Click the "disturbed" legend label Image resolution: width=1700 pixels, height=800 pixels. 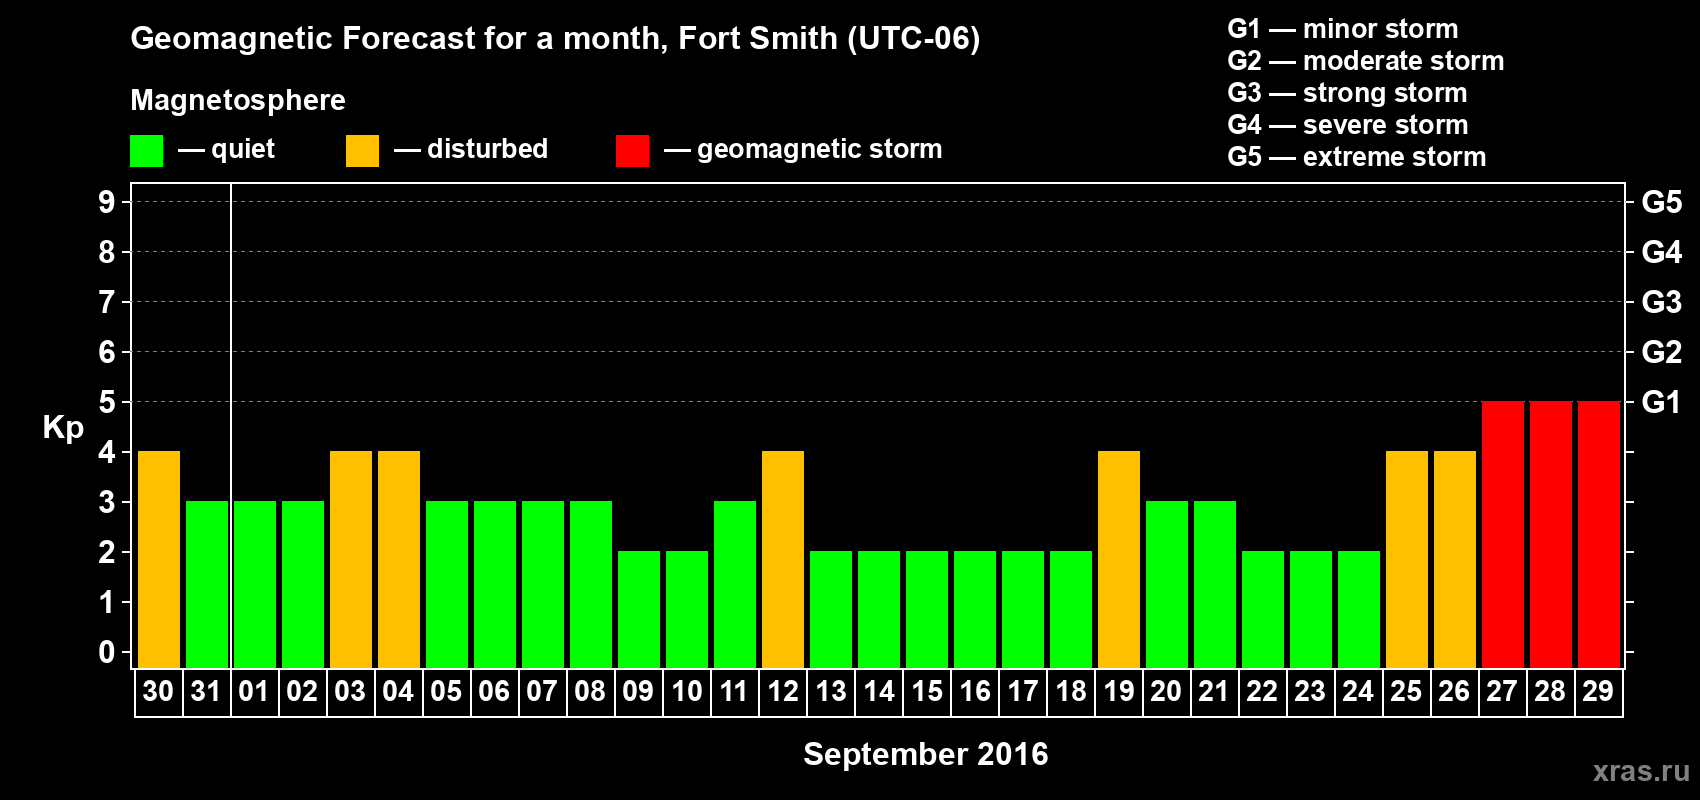coord(487,149)
